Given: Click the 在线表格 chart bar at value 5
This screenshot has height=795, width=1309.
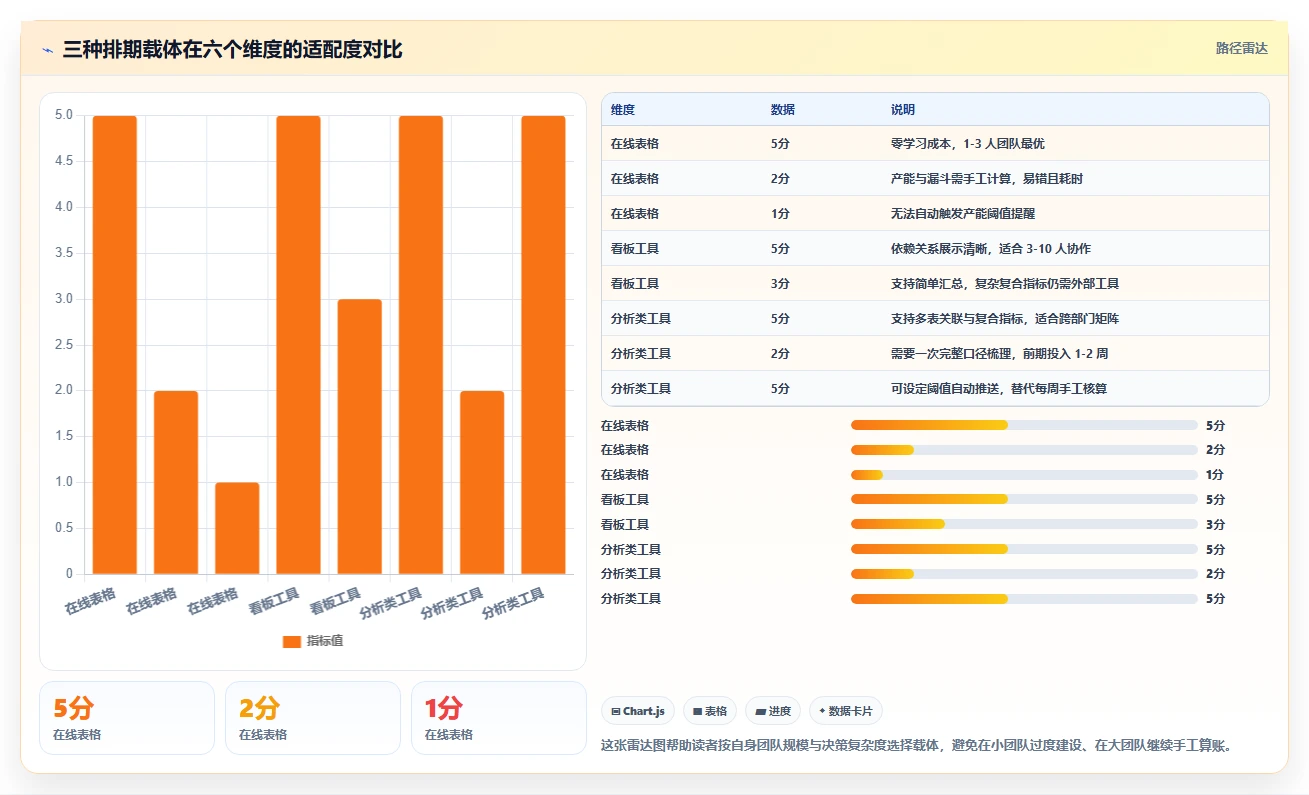Looking at the screenshot, I should [x=115, y=345].
